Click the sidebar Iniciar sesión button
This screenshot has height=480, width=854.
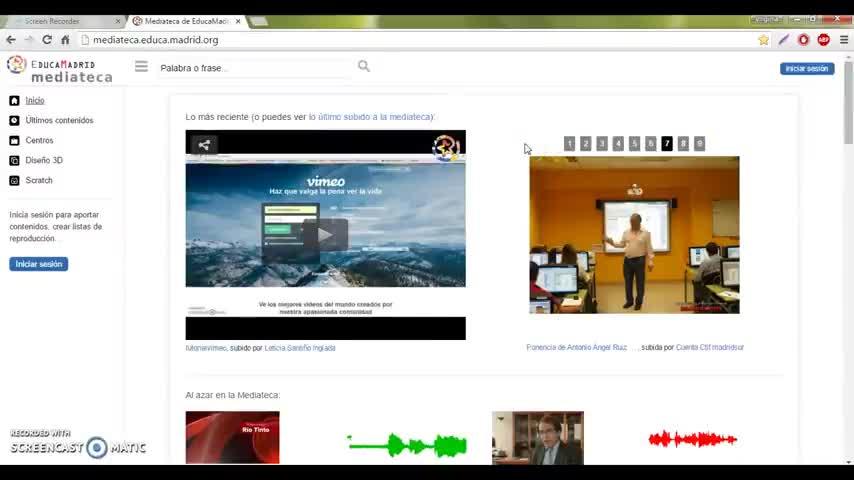click(x=39, y=264)
